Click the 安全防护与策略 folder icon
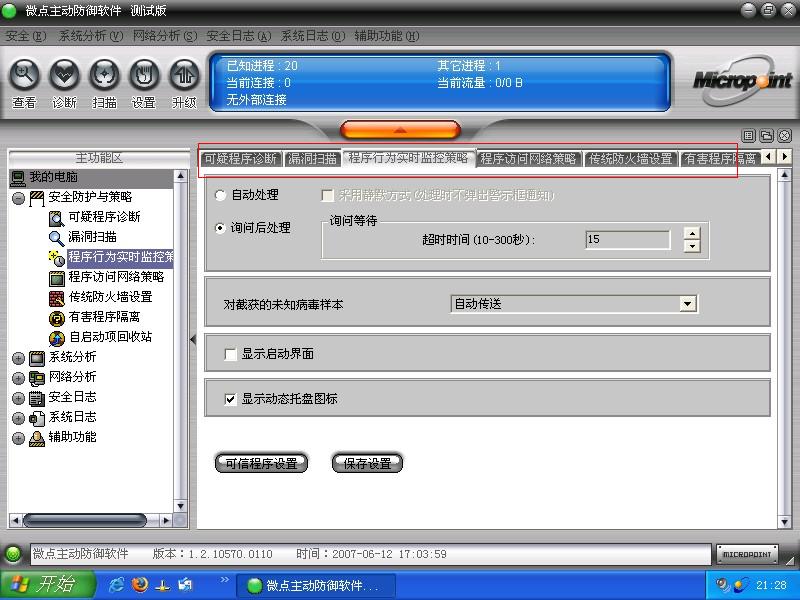The image size is (800, 600). pyautogui.click(x=37, y=198)
